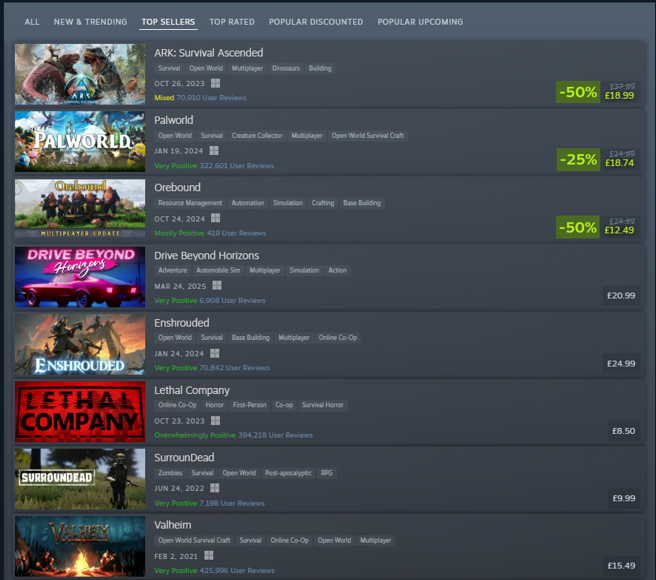Open the ARK: Survival Ascended title
656x580 pixels.
208,53
